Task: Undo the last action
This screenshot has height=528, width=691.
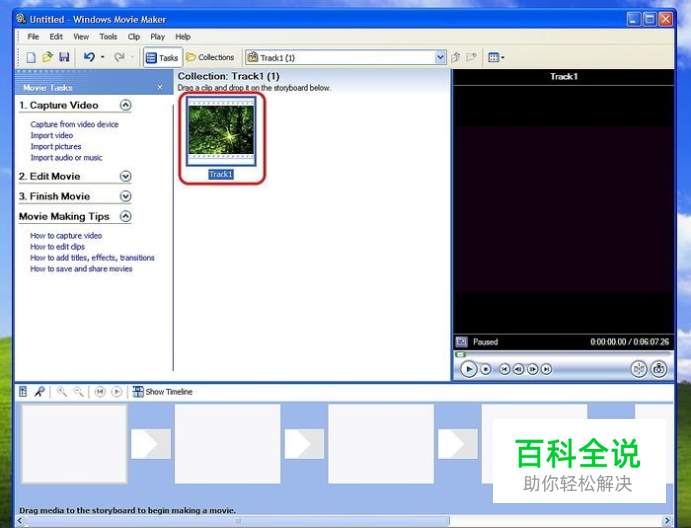Action: tap(89, 57)
